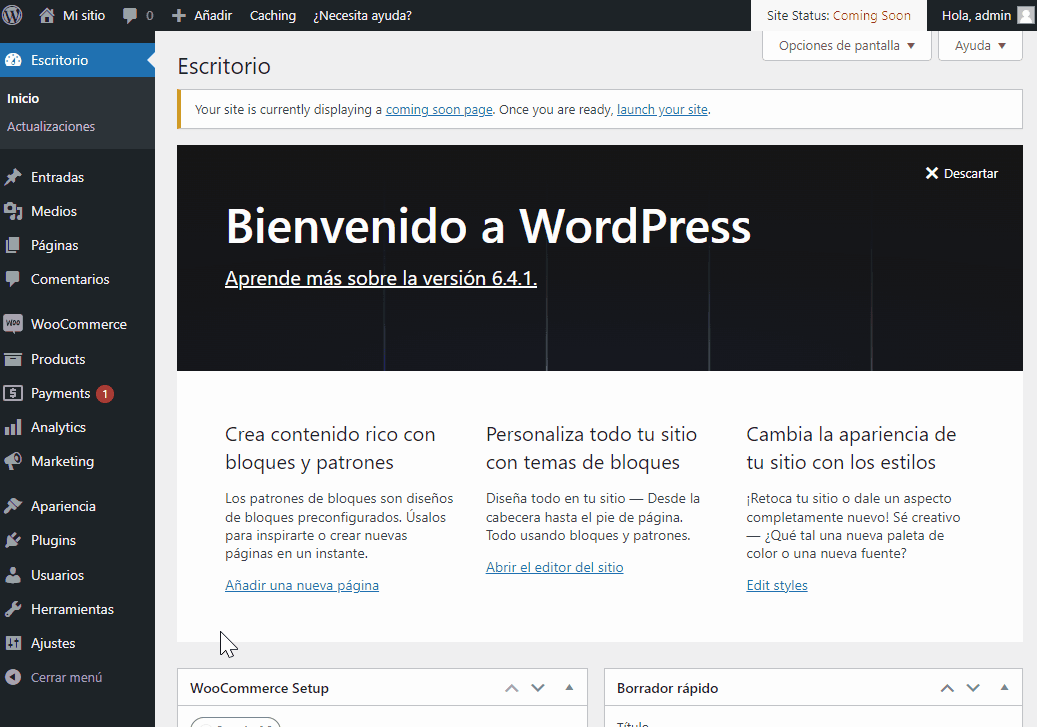Open the Caching menu in admin bar
Image resolution: width=1037 pixels, height=727 pixels.
[x=272, y=15]
